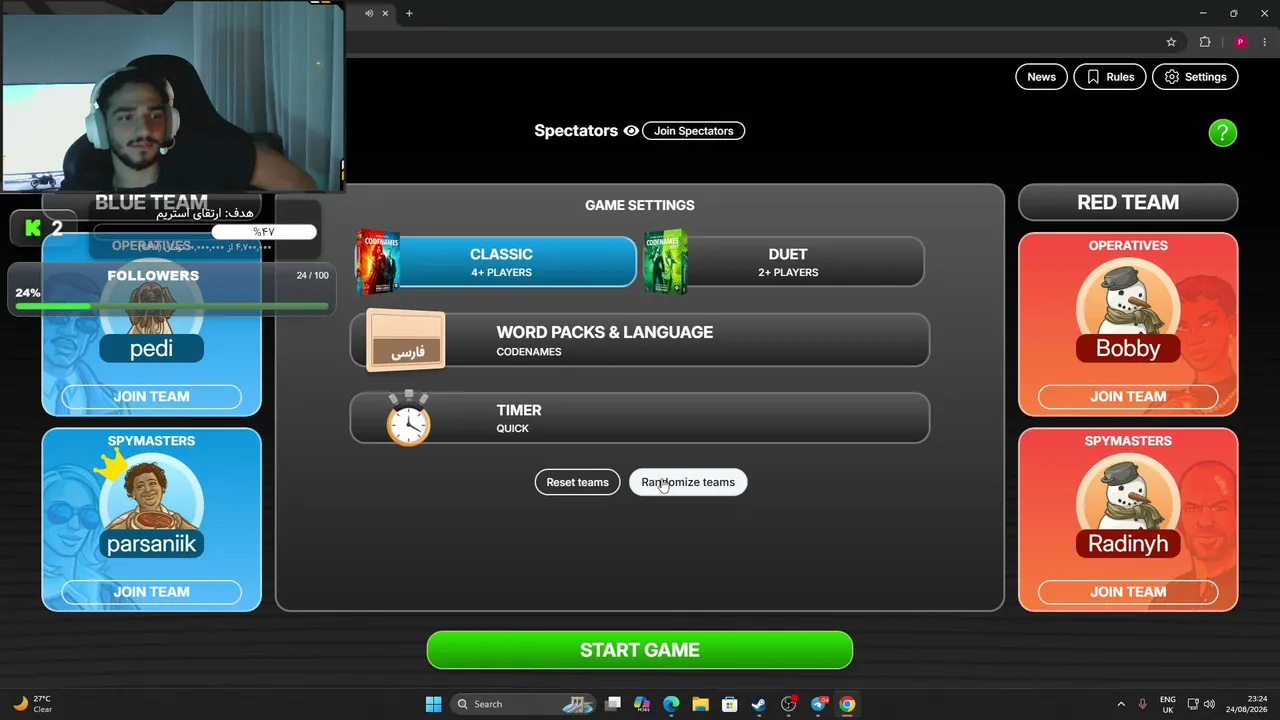Click the Spectators label
The width and height of the screenshot is (1280, 720).
[x=576, y=131]
